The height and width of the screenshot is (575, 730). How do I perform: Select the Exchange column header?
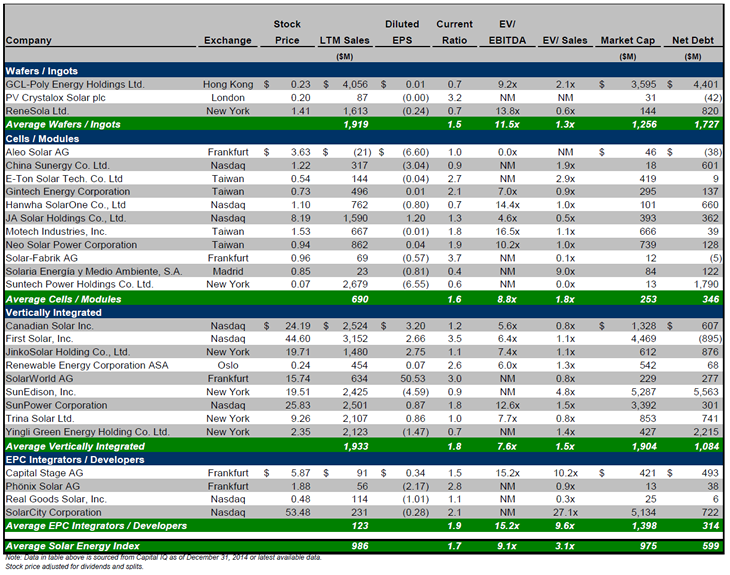(x=228, y=41)
